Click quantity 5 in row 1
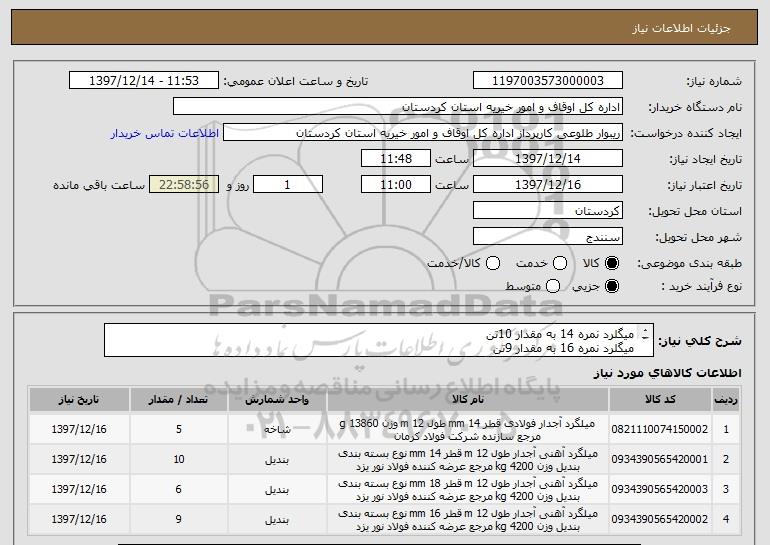 tap(179, 430)
